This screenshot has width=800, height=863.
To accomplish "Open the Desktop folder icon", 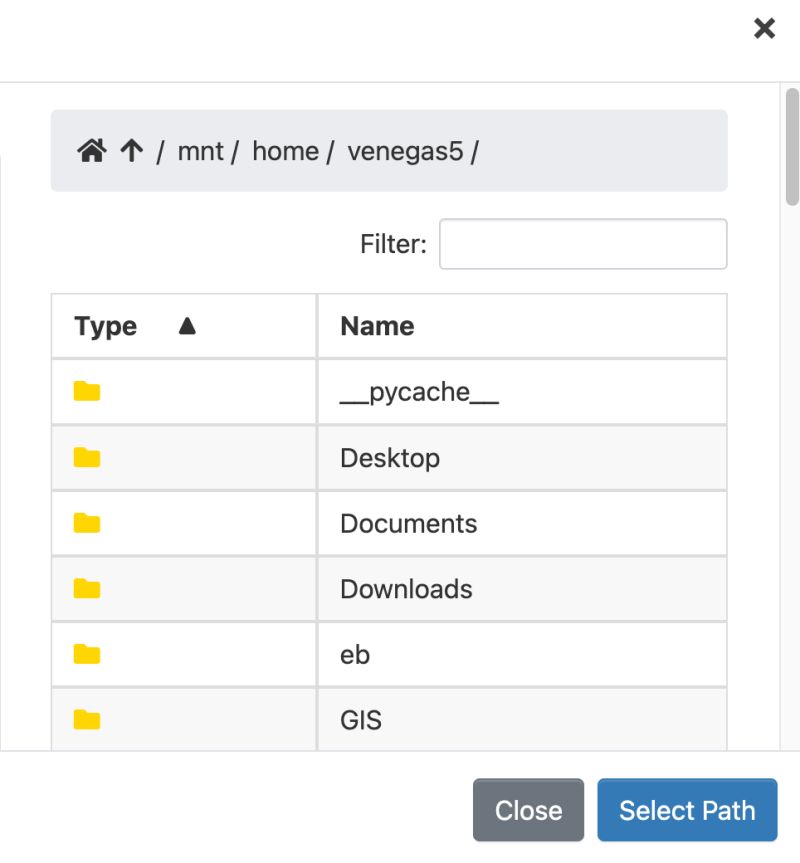I will tap(87, 456).
